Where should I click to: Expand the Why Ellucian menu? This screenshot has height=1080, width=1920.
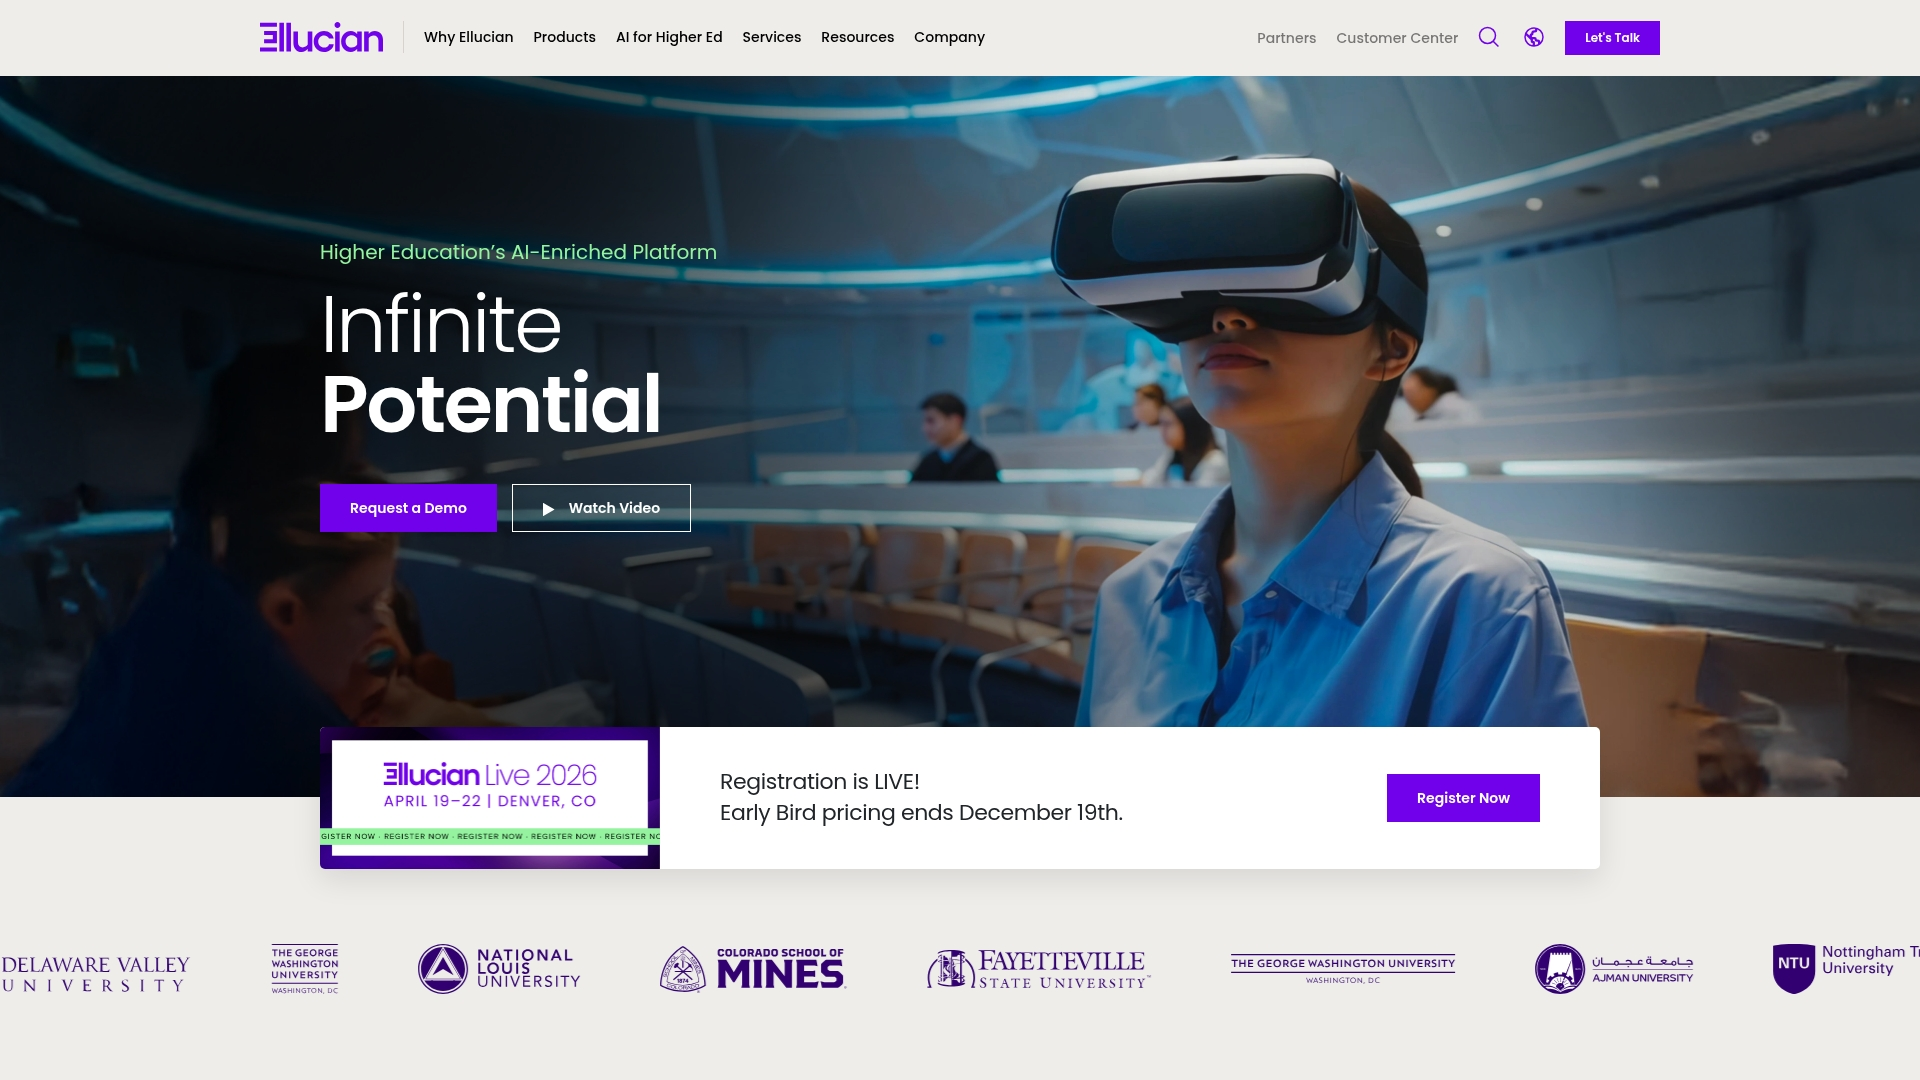[468, 37]
